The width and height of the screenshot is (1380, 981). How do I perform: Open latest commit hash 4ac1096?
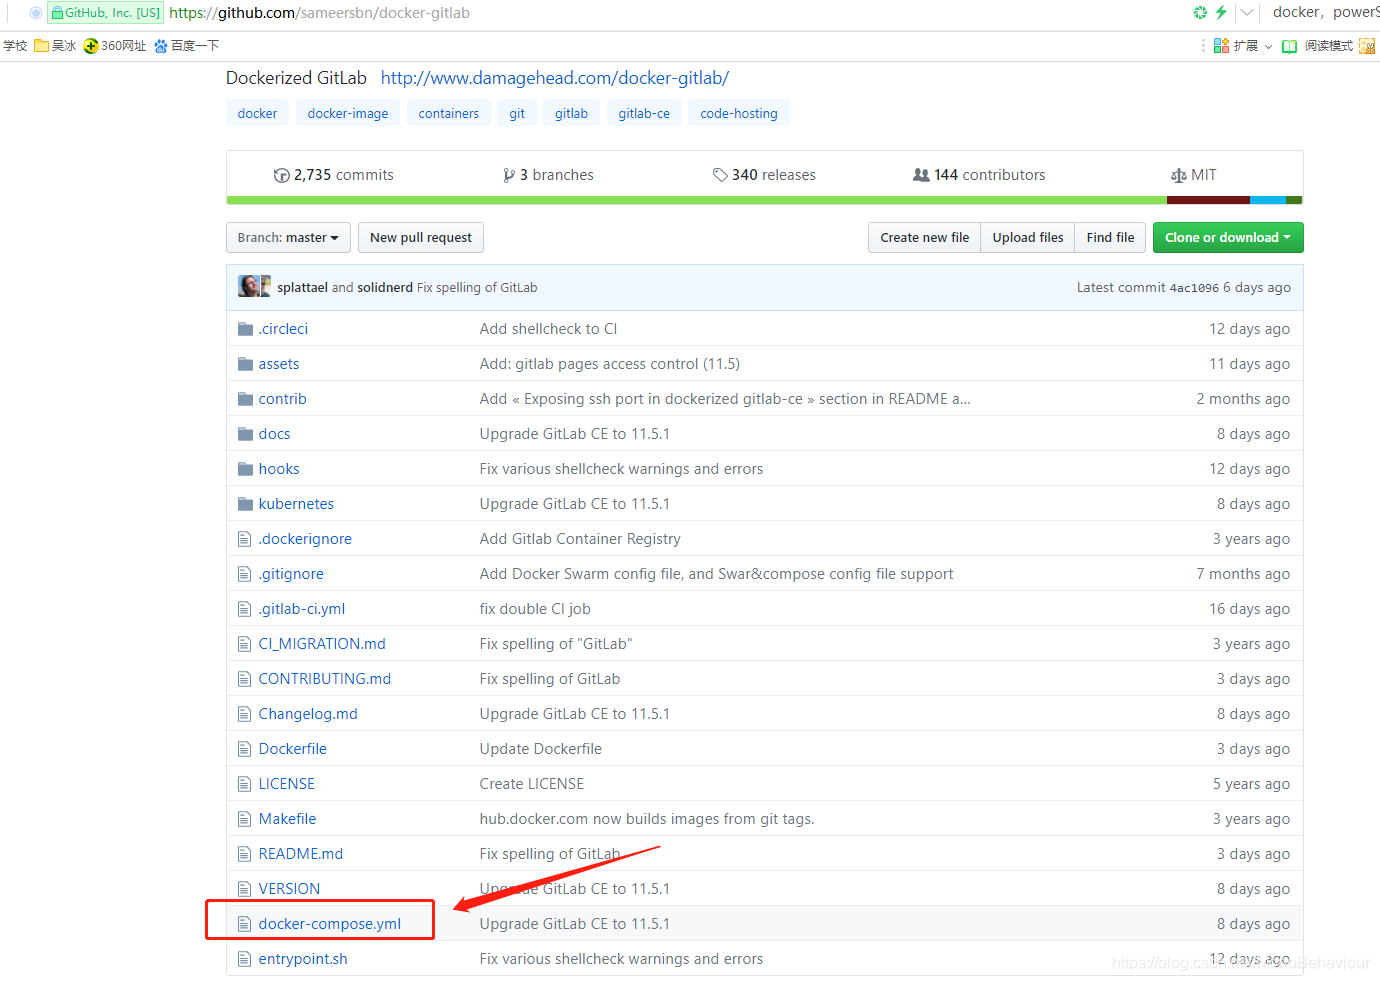pyautogui.click(x=1194, y=288)
